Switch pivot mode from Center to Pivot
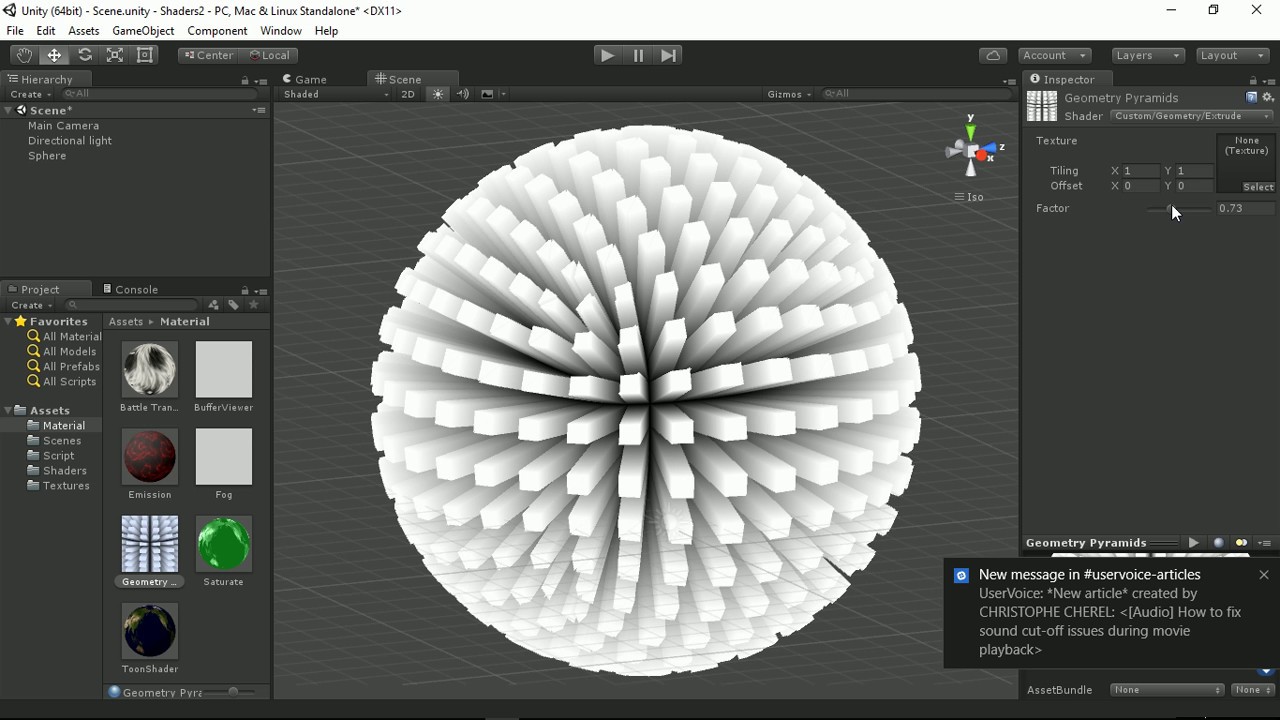1280x720 pixels. coord(208,55)
